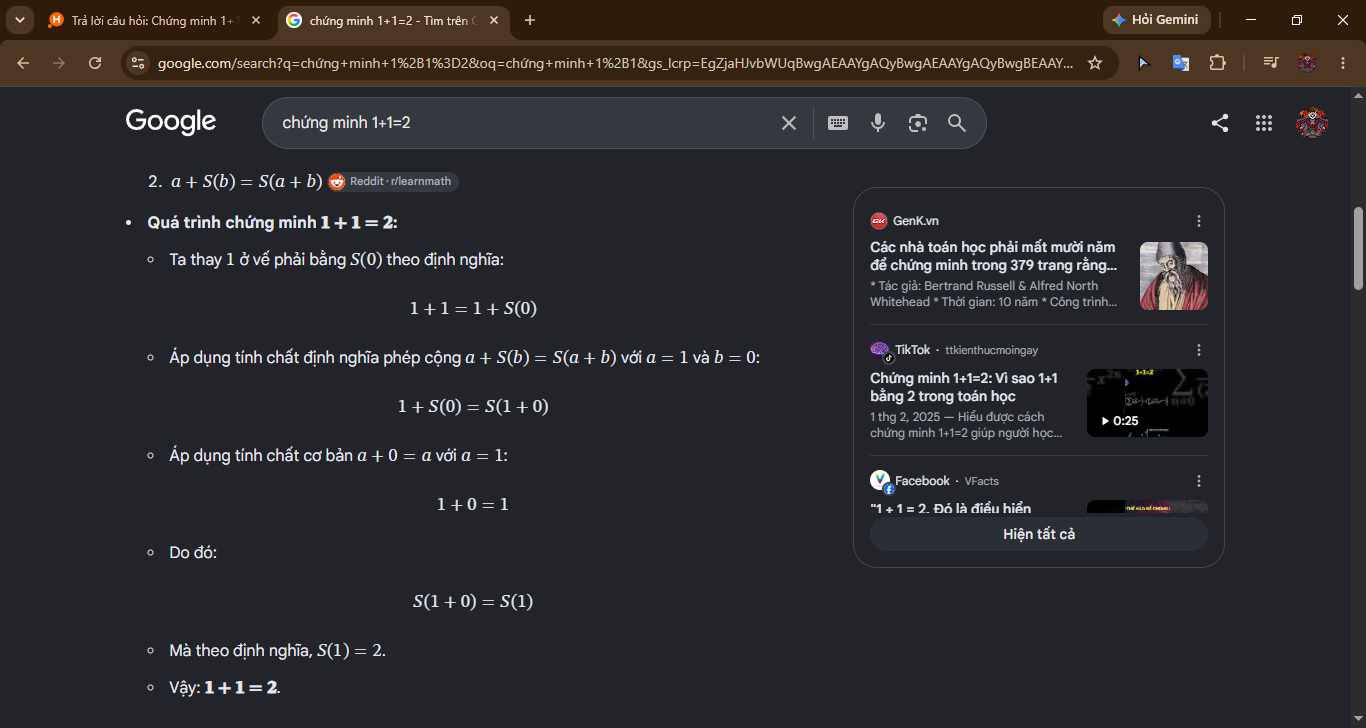This screenshot has width=1366, height=728.
Task: Click the Hỏi Gemini button
Action: coord(1157,20)
